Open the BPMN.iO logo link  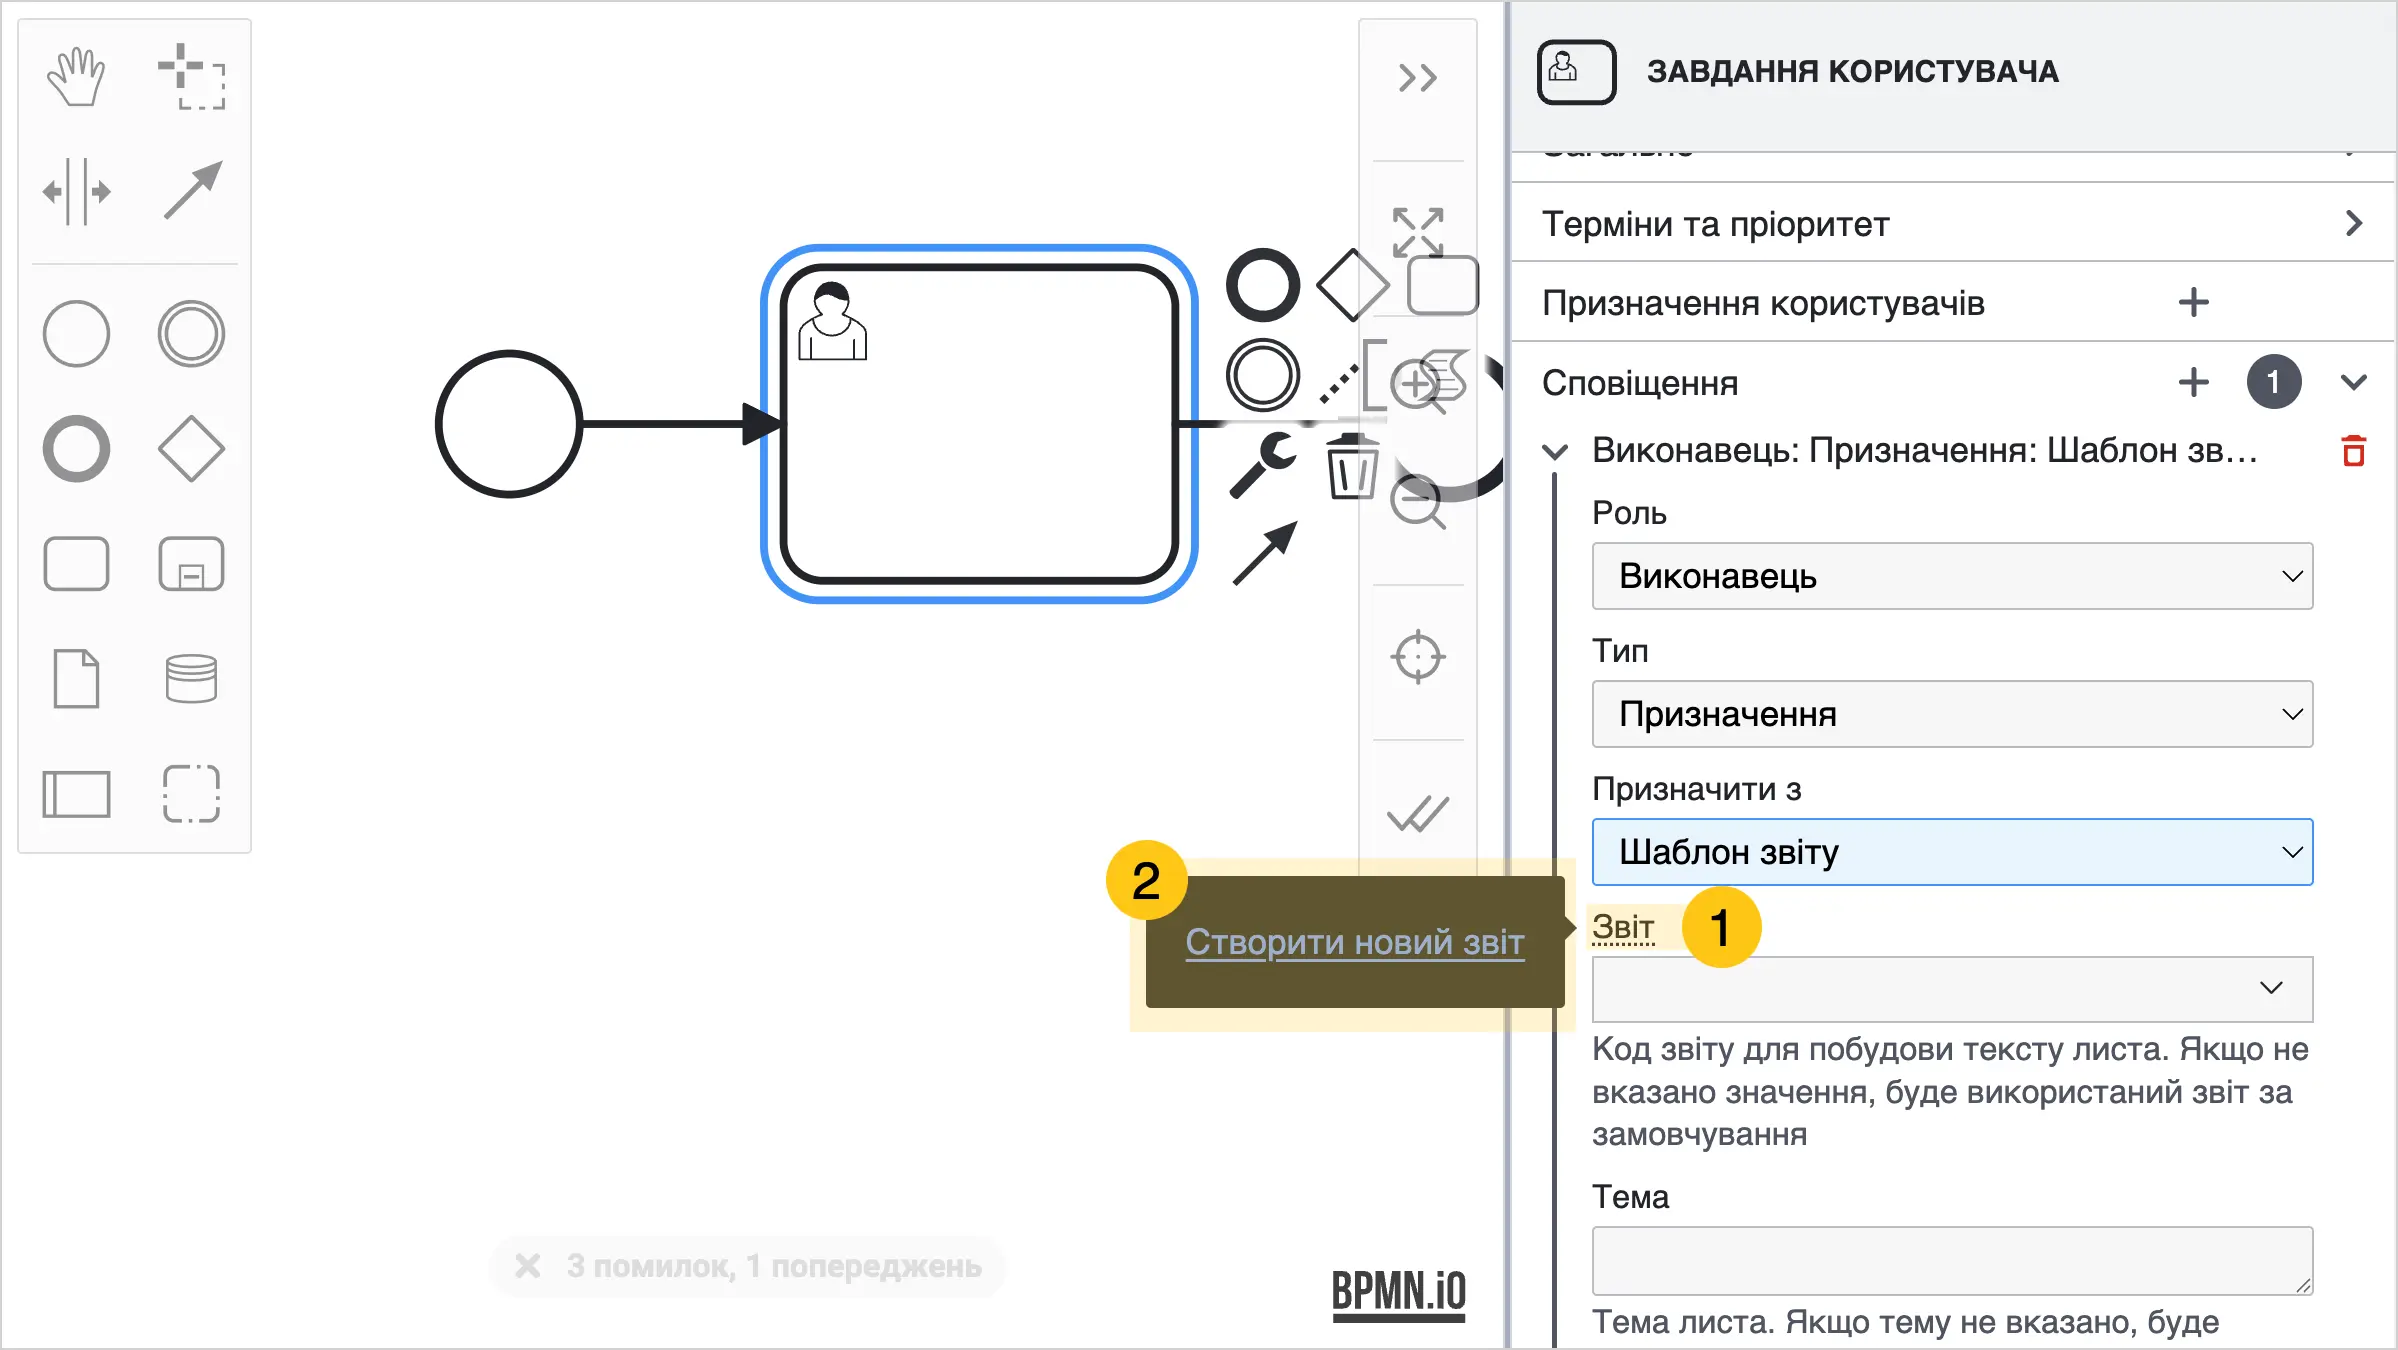[1399, 1295]
